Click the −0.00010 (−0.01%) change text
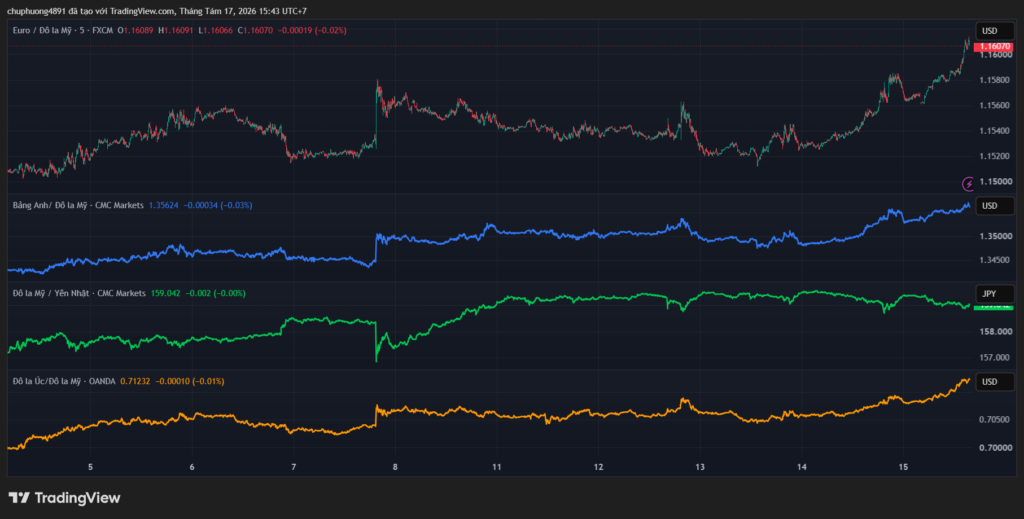Screen dimensions: 1024x519 pyautogui.click(x=189, y=381)
